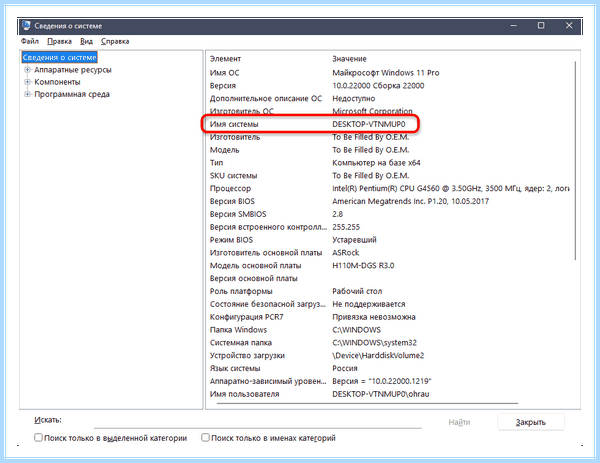Open the Вид menu
The height and width of the screenshot is (463, 600).
coord(86,41)
